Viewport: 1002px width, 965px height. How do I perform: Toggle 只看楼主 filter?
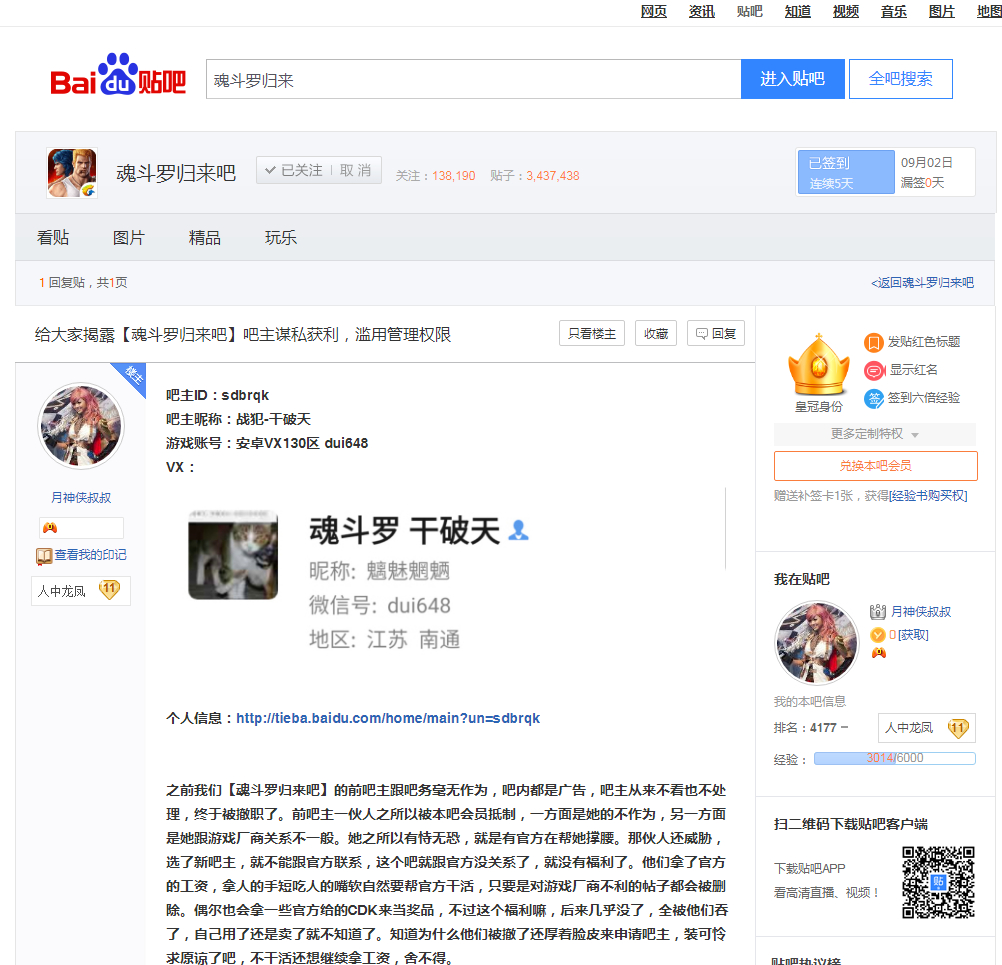pyautogui.click(x=592, y=334)
